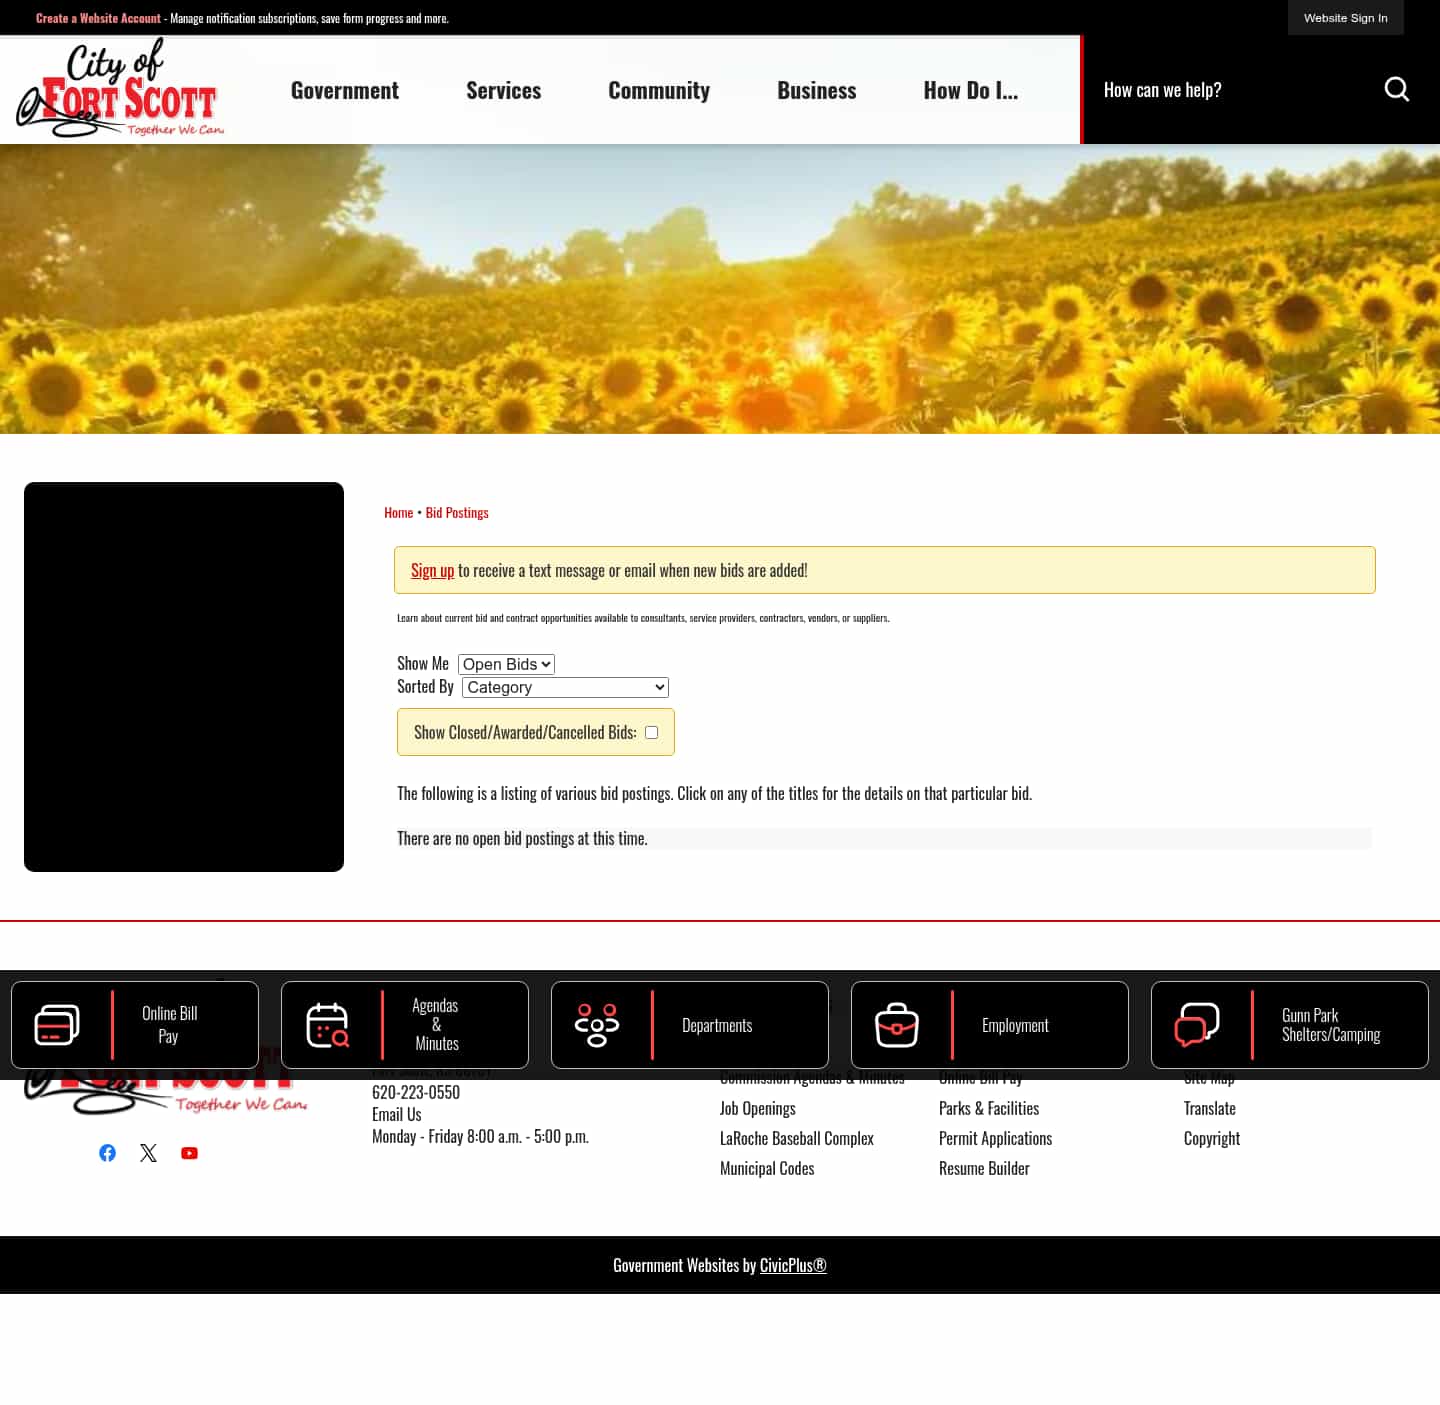Open the Sorted By Category dropdown
This screenshot has height=1405, width=1440.
pyautogui.click(x=565, y=687)
